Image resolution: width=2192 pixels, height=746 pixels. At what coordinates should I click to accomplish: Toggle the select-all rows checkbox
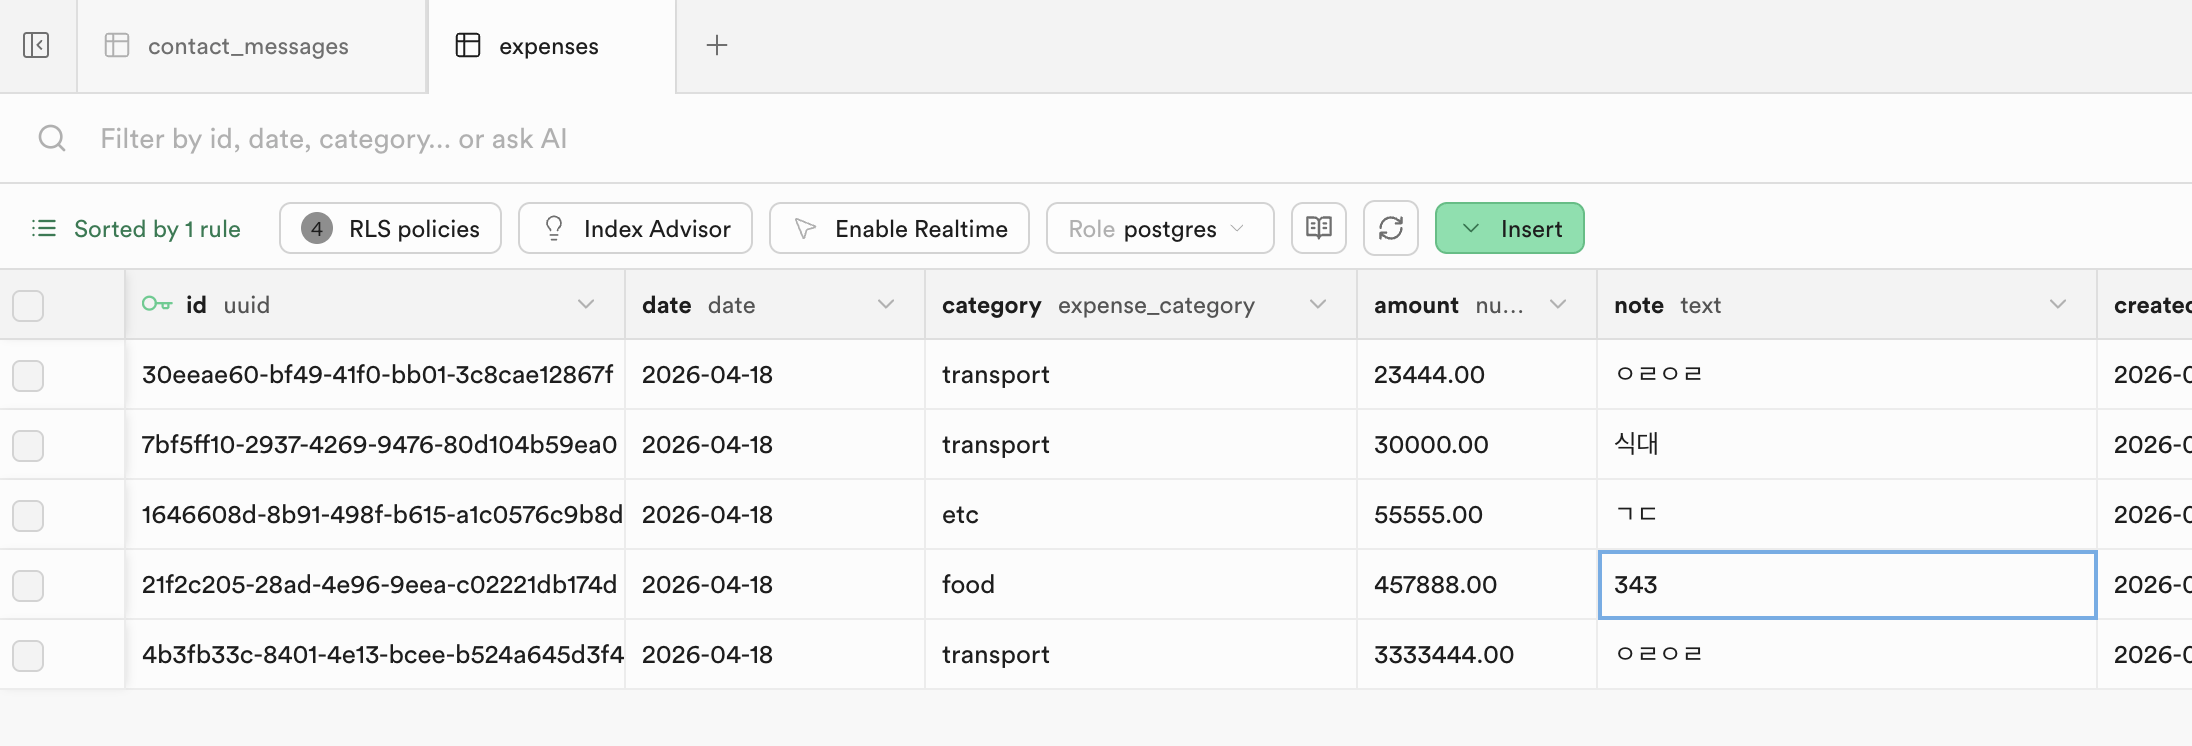(x=28, y=305)
